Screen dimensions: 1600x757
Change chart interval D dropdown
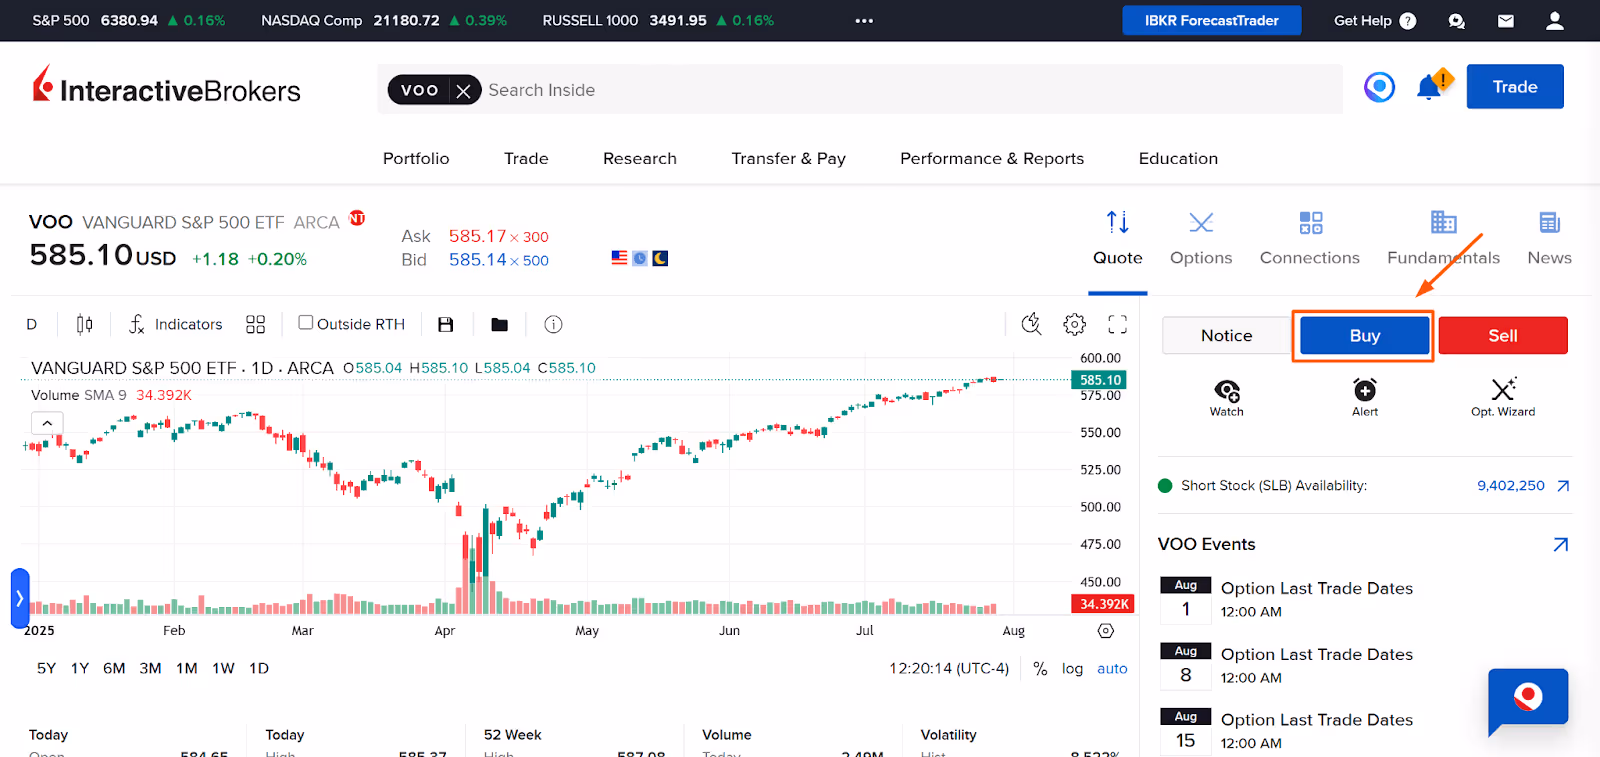click(x=32, y=324)
